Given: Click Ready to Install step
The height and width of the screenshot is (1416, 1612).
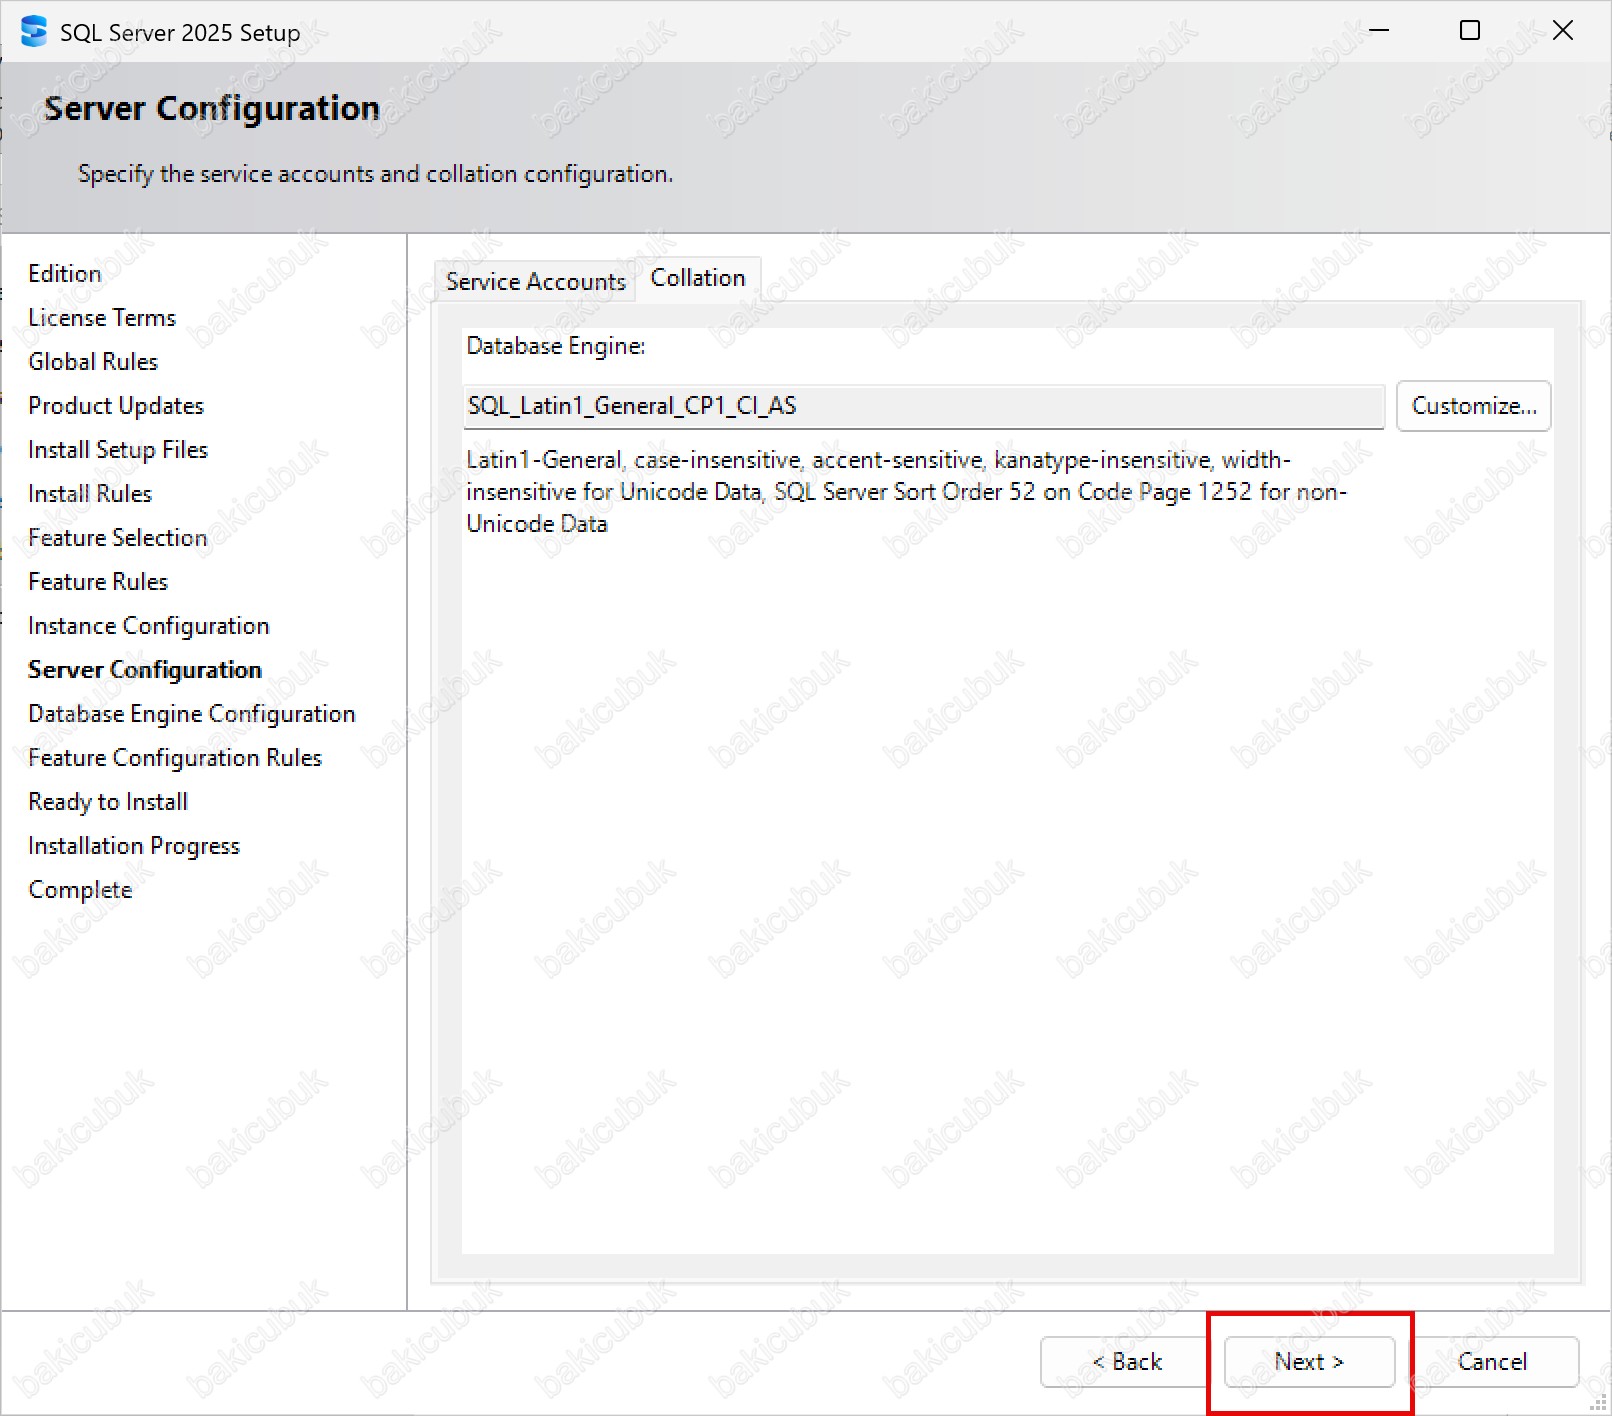Looking at the screenshot, I should click(108, 802).
